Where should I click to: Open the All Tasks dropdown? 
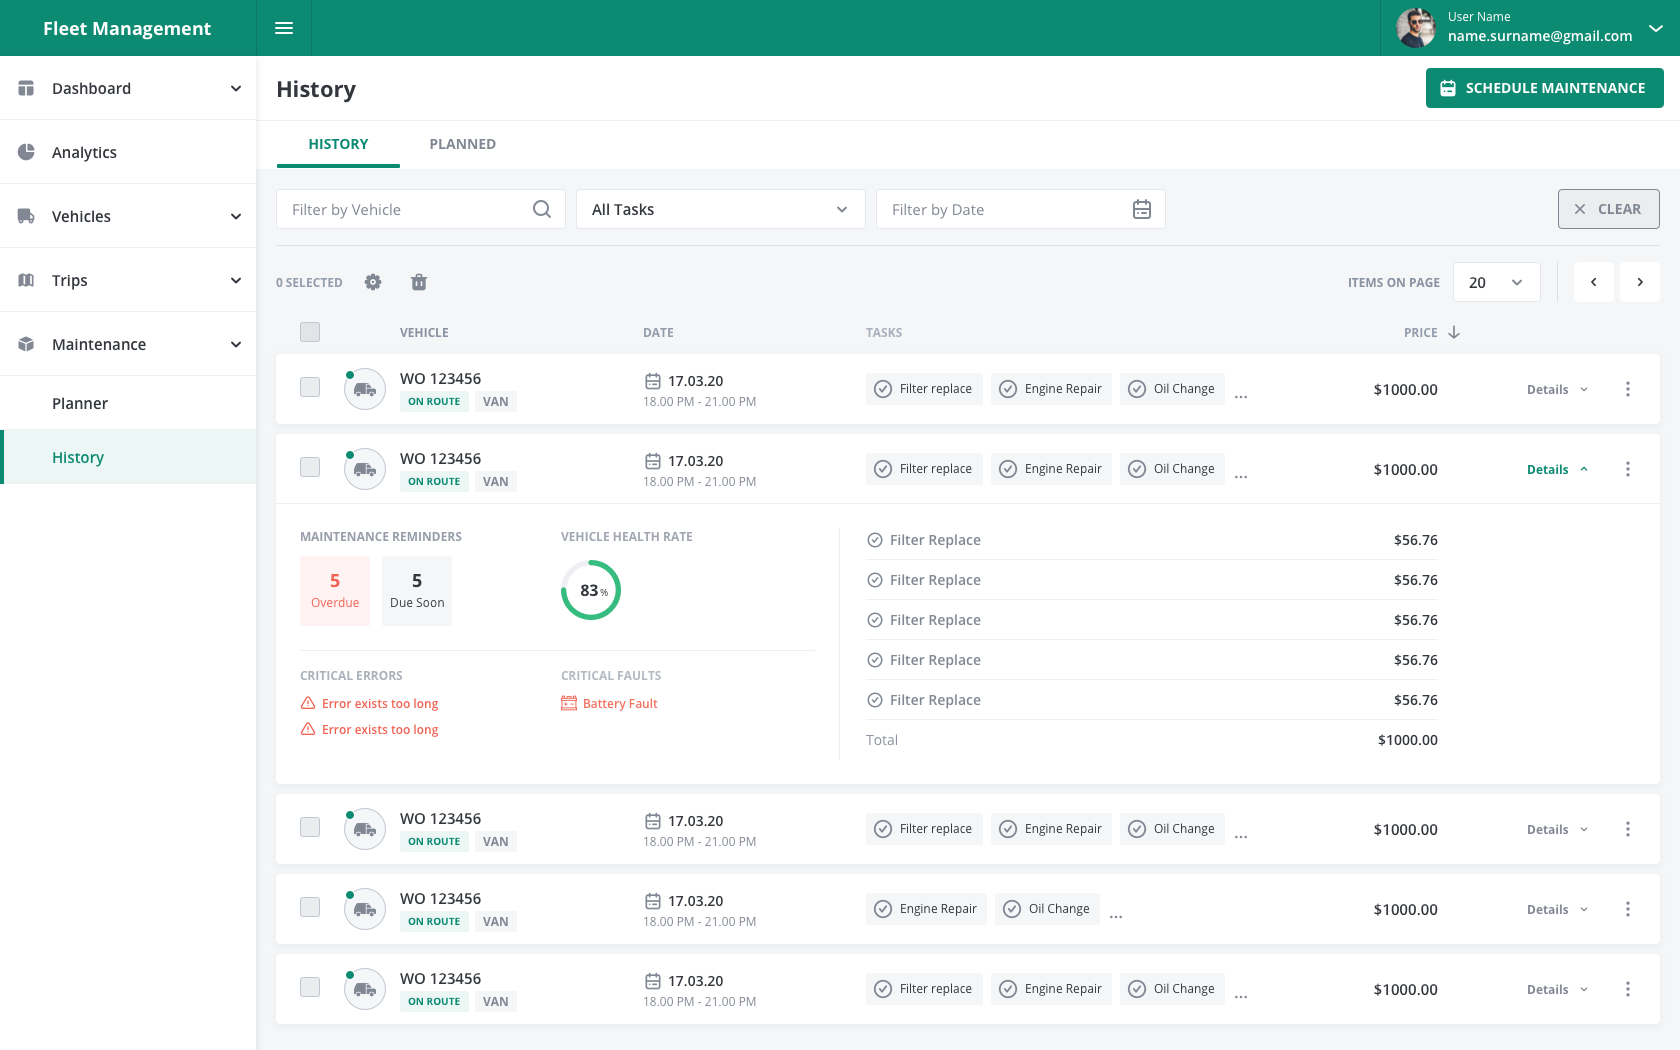point(720,209)
